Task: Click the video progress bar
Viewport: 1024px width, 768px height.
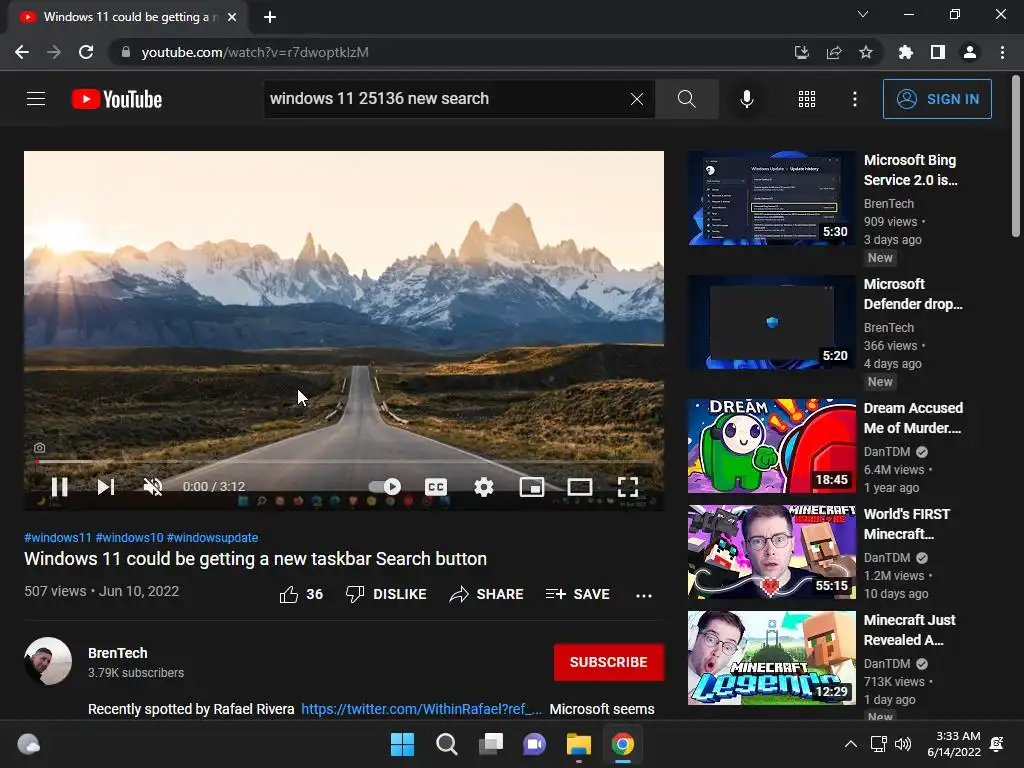Action: pos(344,462)
